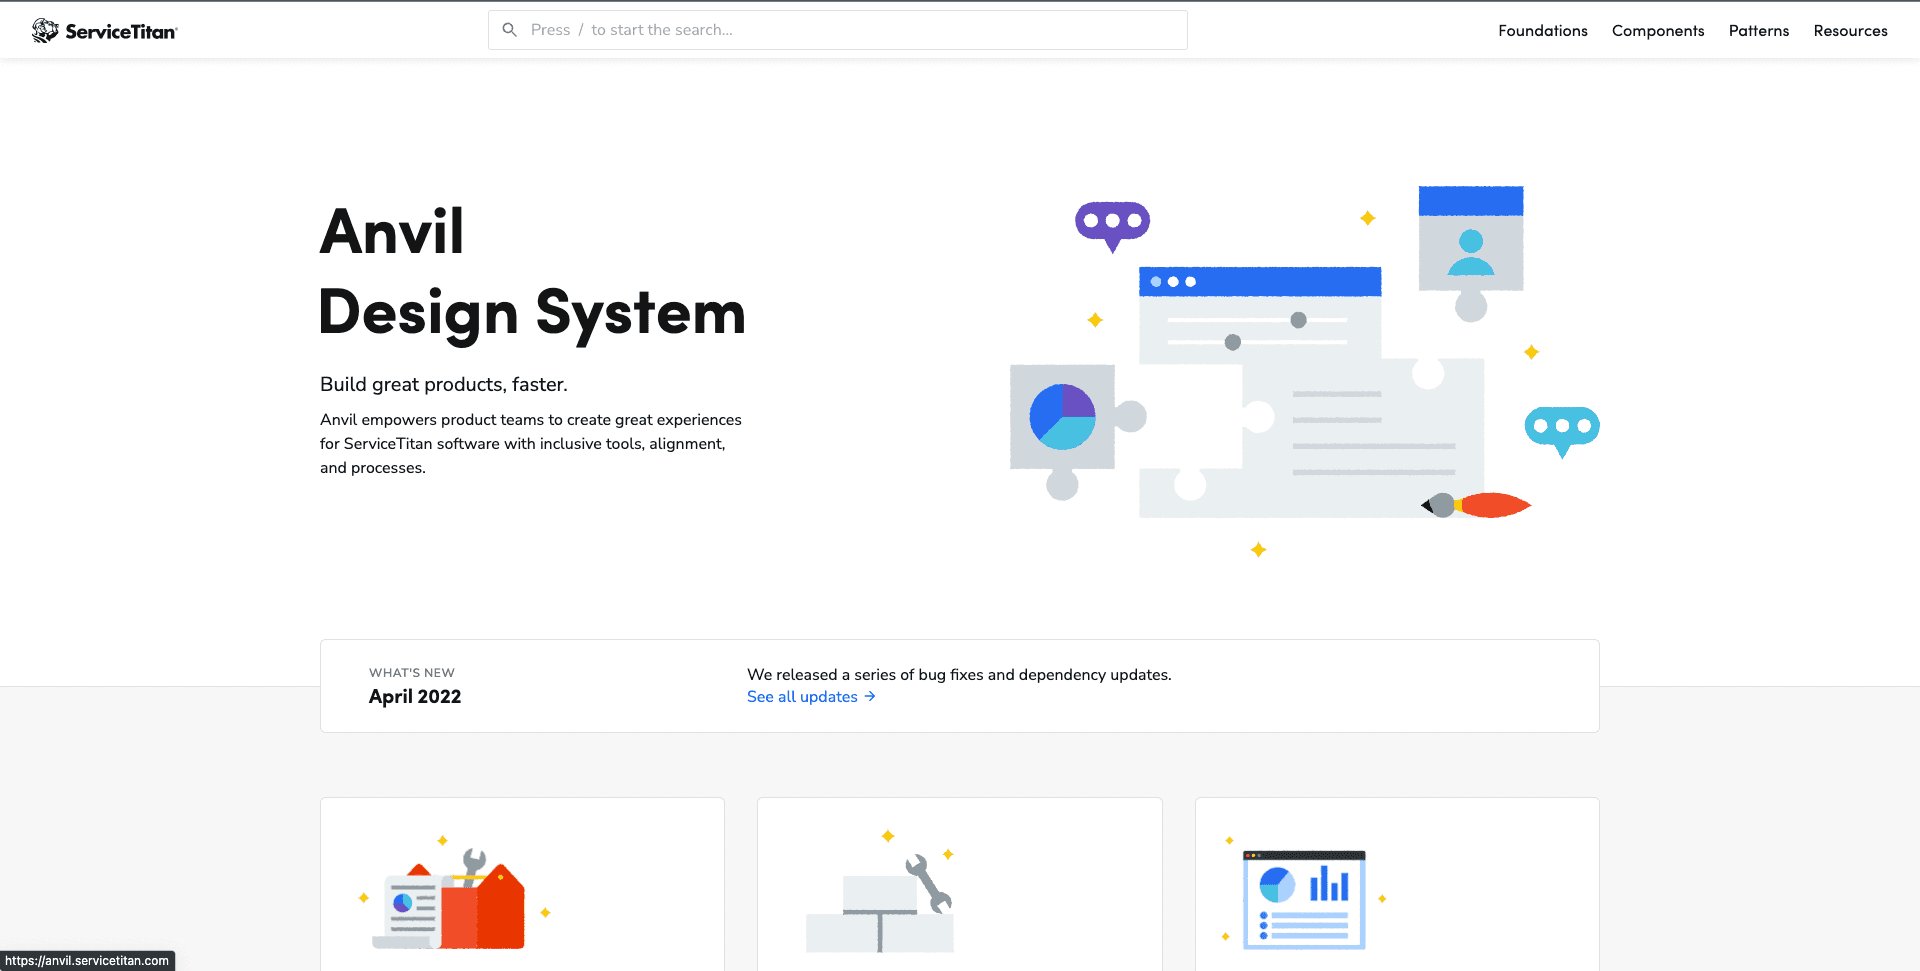Click the hero puzzle illustration
Screen dimensions: 1920x971
click(x=1305, y=370)
